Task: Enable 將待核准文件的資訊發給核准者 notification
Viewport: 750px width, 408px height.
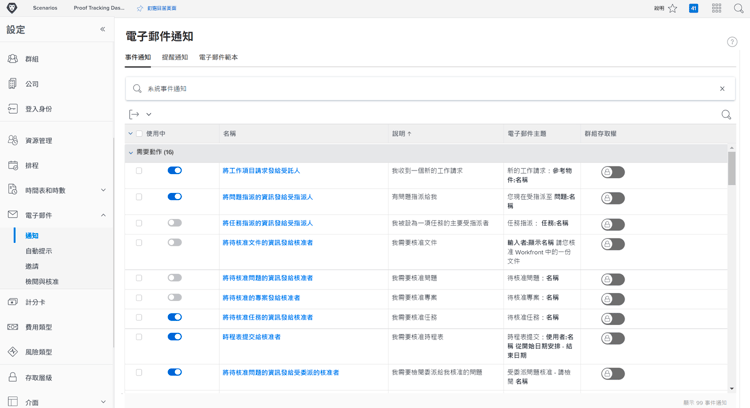Action: pos(175,243)
